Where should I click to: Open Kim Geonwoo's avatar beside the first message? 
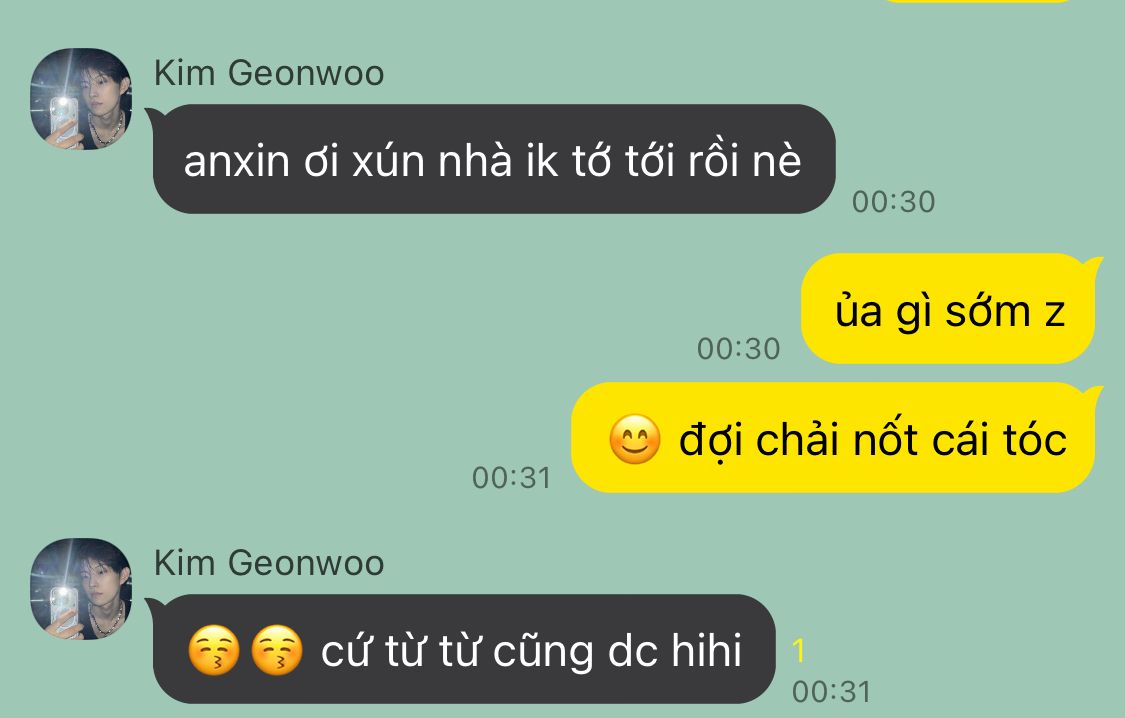click(81, 99)
